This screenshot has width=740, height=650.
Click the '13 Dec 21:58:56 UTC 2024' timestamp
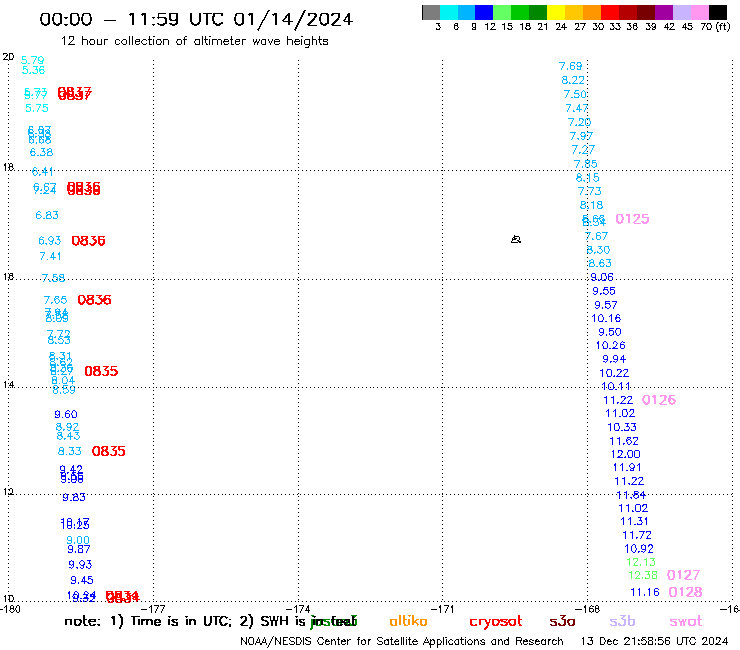click(x=654, y=641)
